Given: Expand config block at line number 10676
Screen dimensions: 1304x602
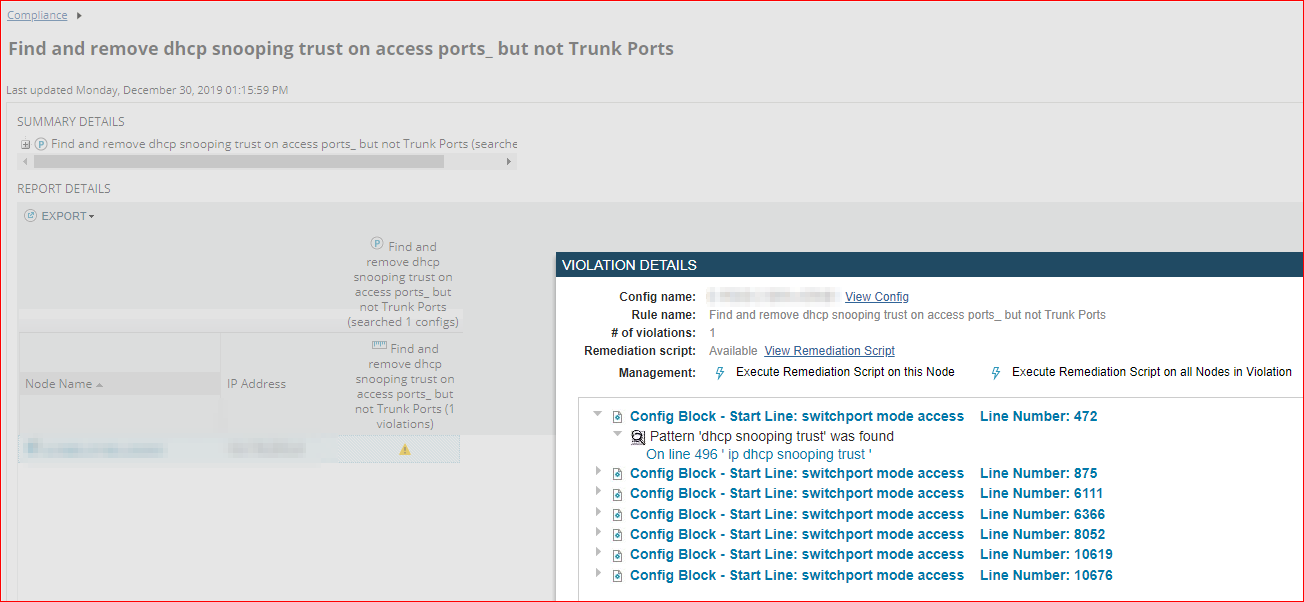Looking at the screenshot, I should [599, 573].
